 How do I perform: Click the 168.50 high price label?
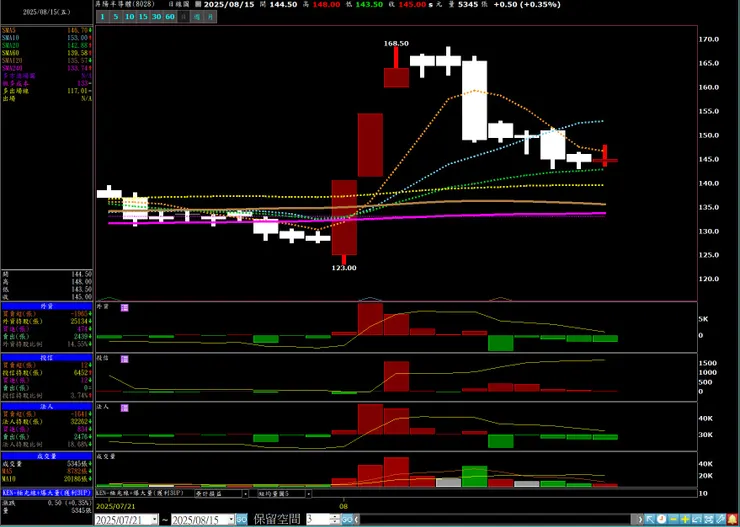coord(396,43)
